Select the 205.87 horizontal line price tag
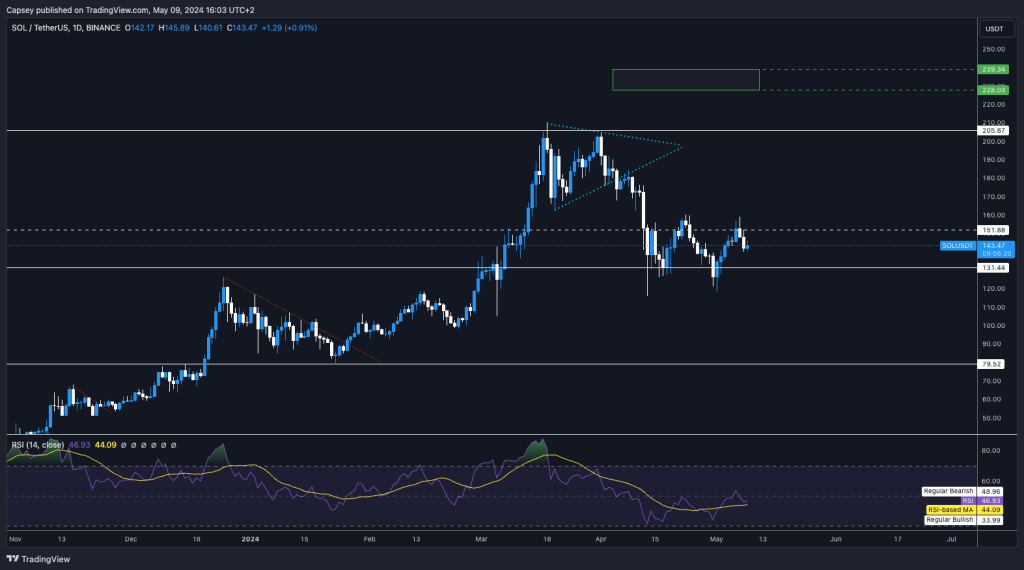Viewport: 1024px width, 570px height. click(x=993, y=131)
